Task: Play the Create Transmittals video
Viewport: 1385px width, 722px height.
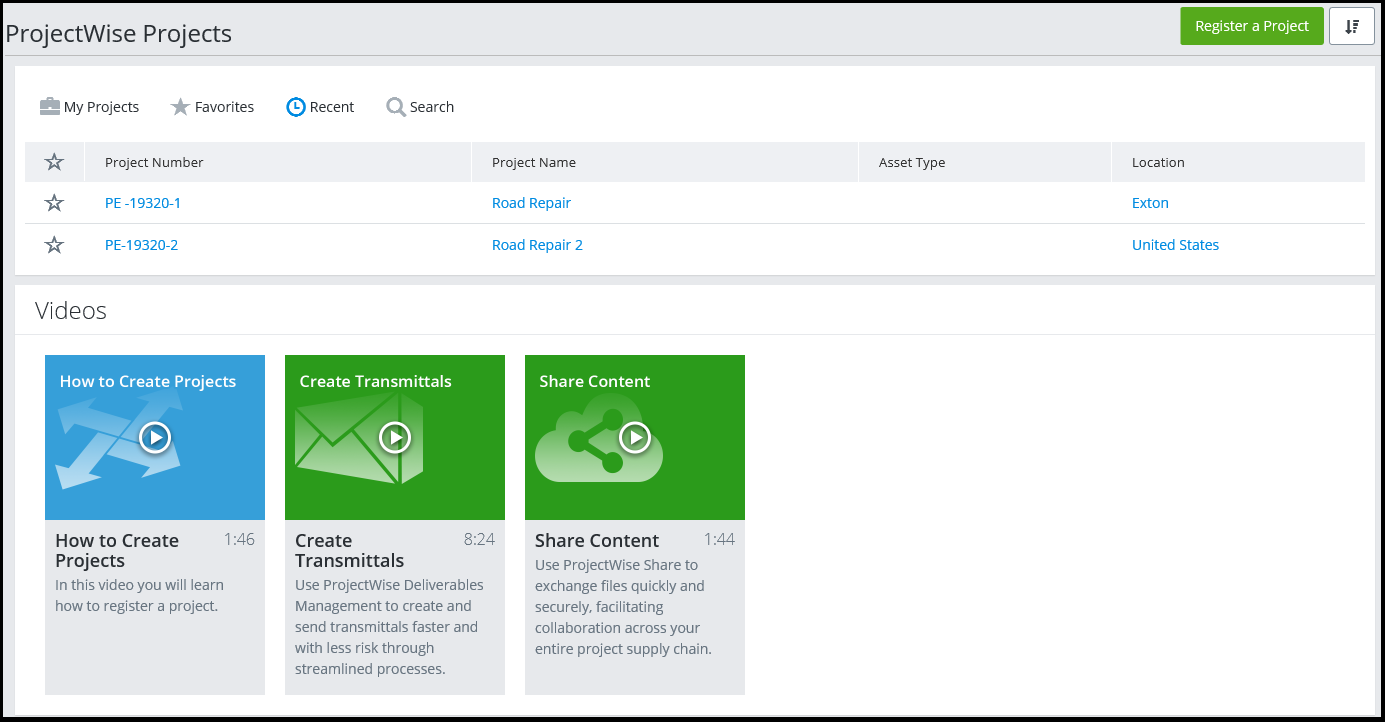Action: 395,437
